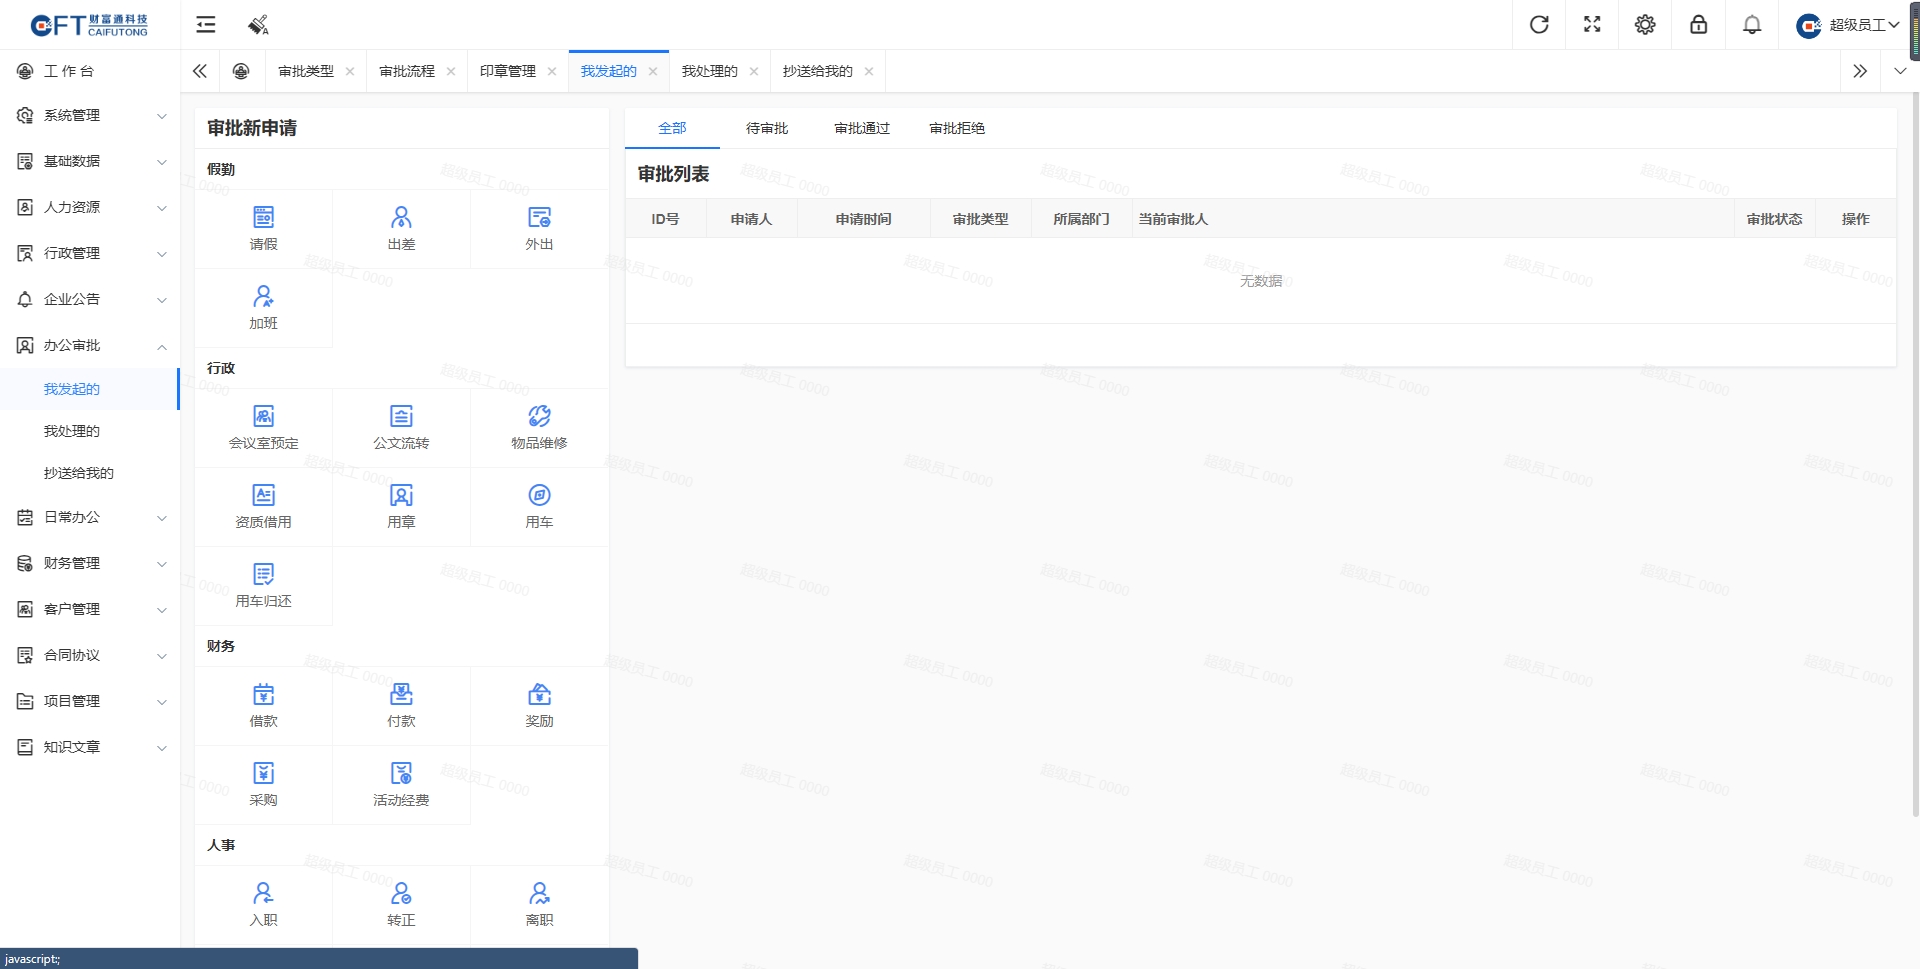Expand the 企业公告 sidebar menu
Screen dimensions: 1920x969
(x=90, y=299)
